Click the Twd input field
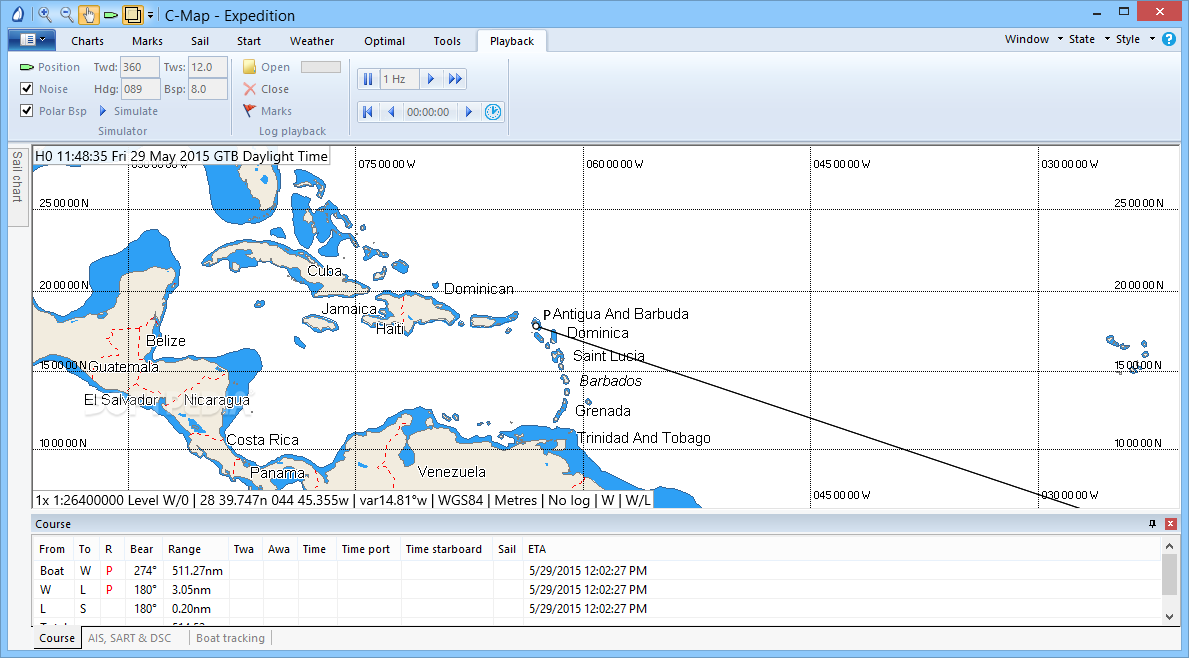 point(140,67)
